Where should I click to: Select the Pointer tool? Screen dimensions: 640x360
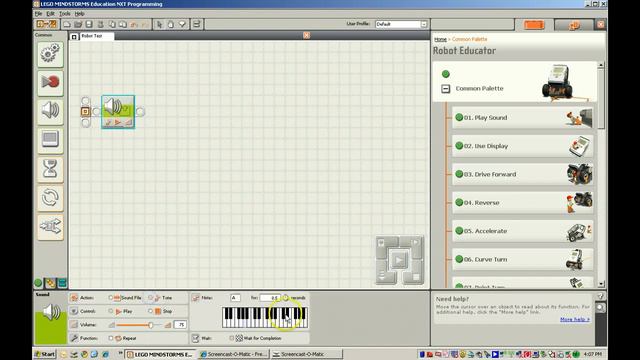pos(160,24)
